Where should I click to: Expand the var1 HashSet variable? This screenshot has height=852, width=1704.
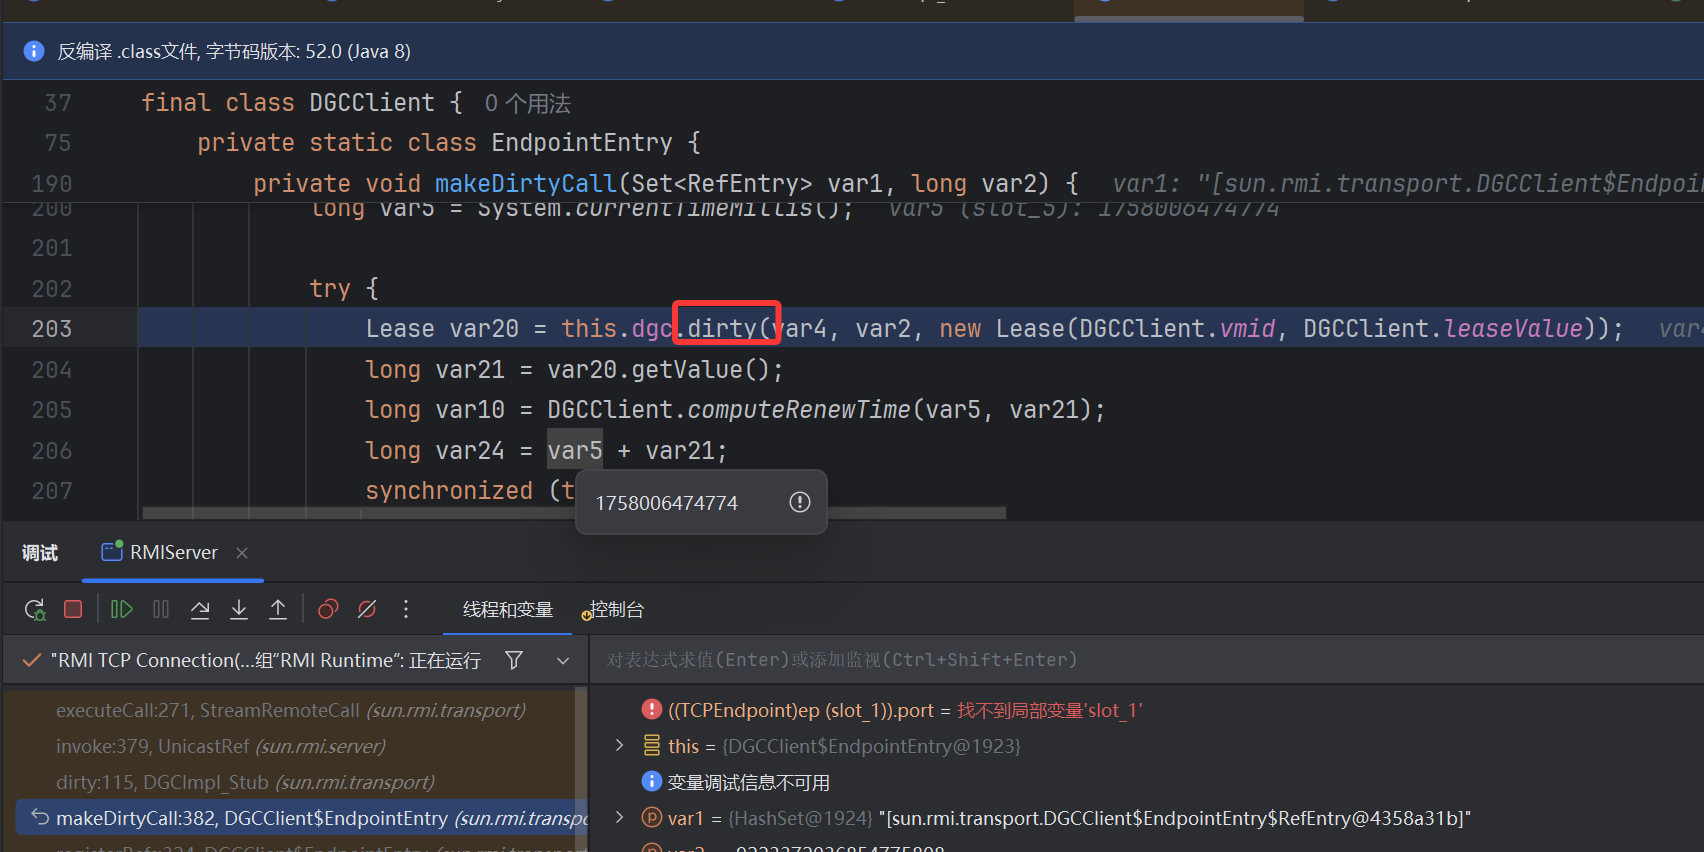(619, 818)
